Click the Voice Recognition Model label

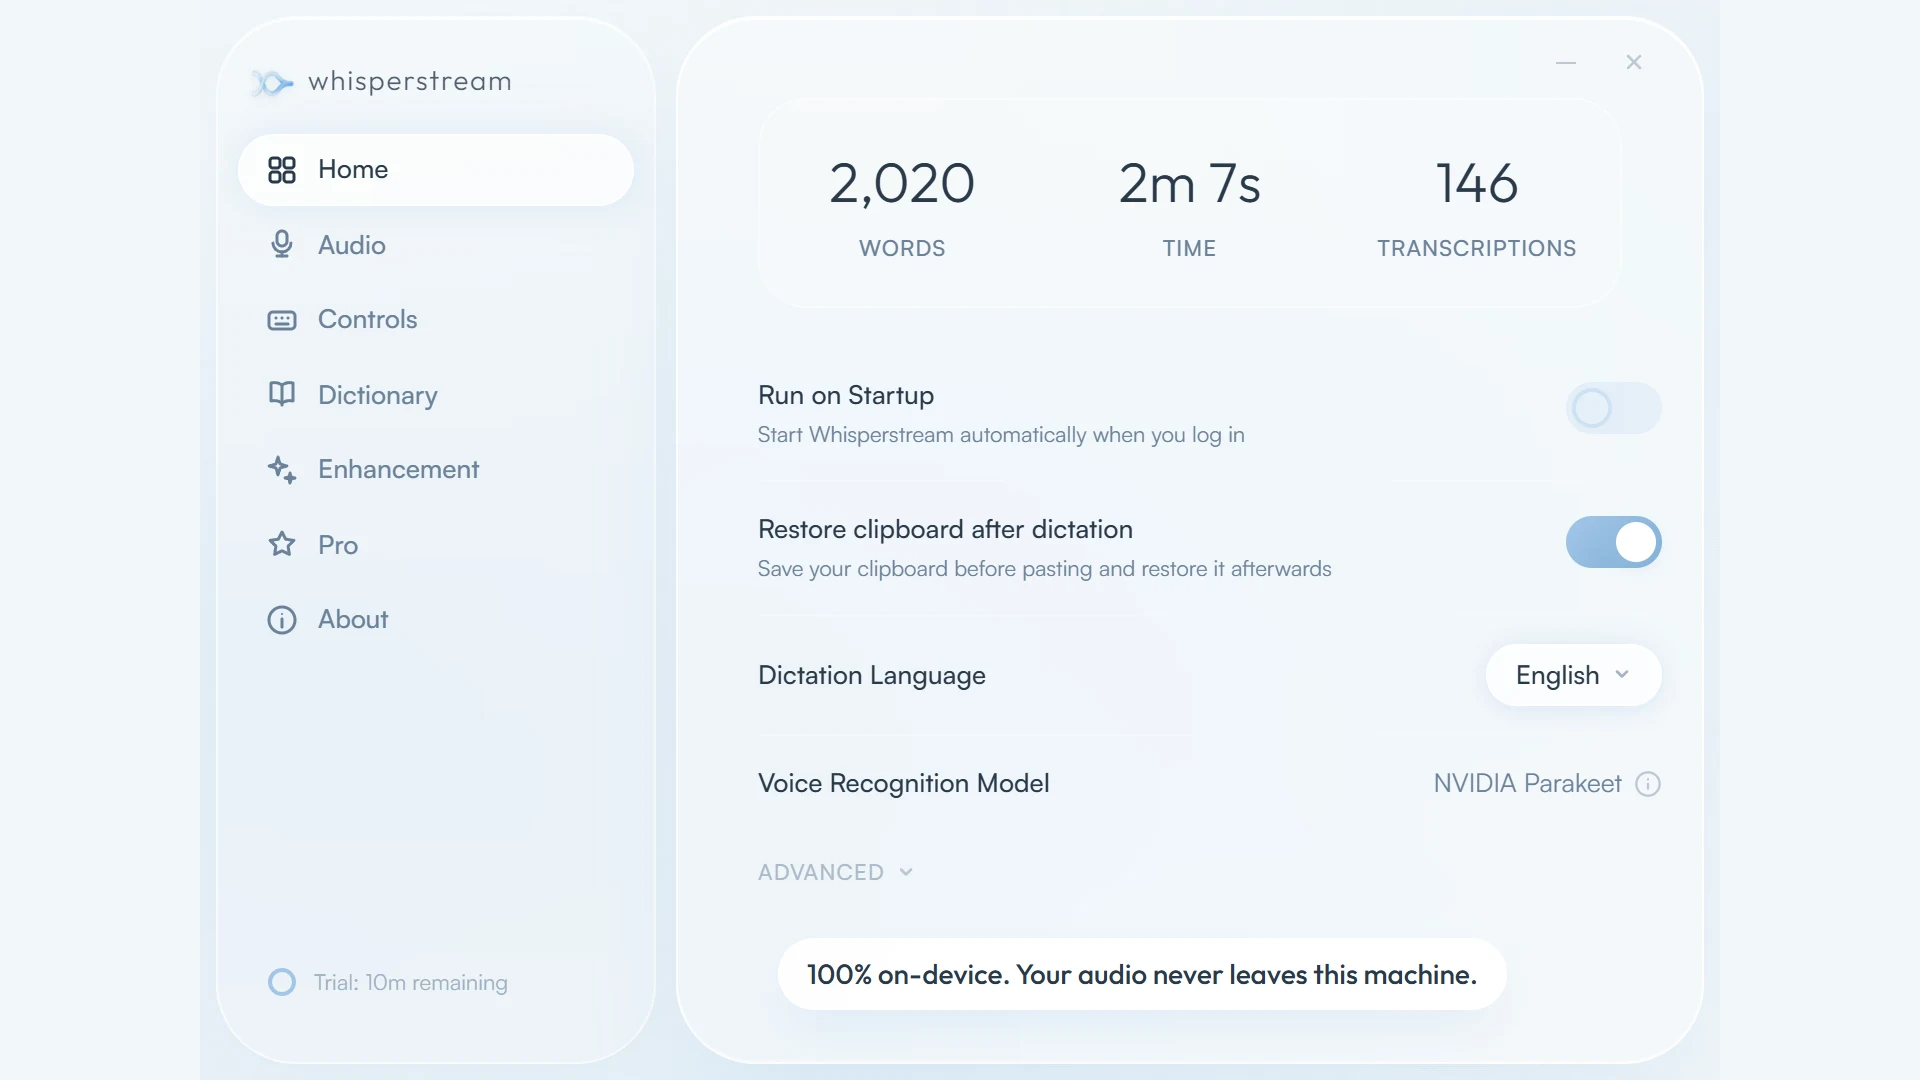(x=904, y=784)
